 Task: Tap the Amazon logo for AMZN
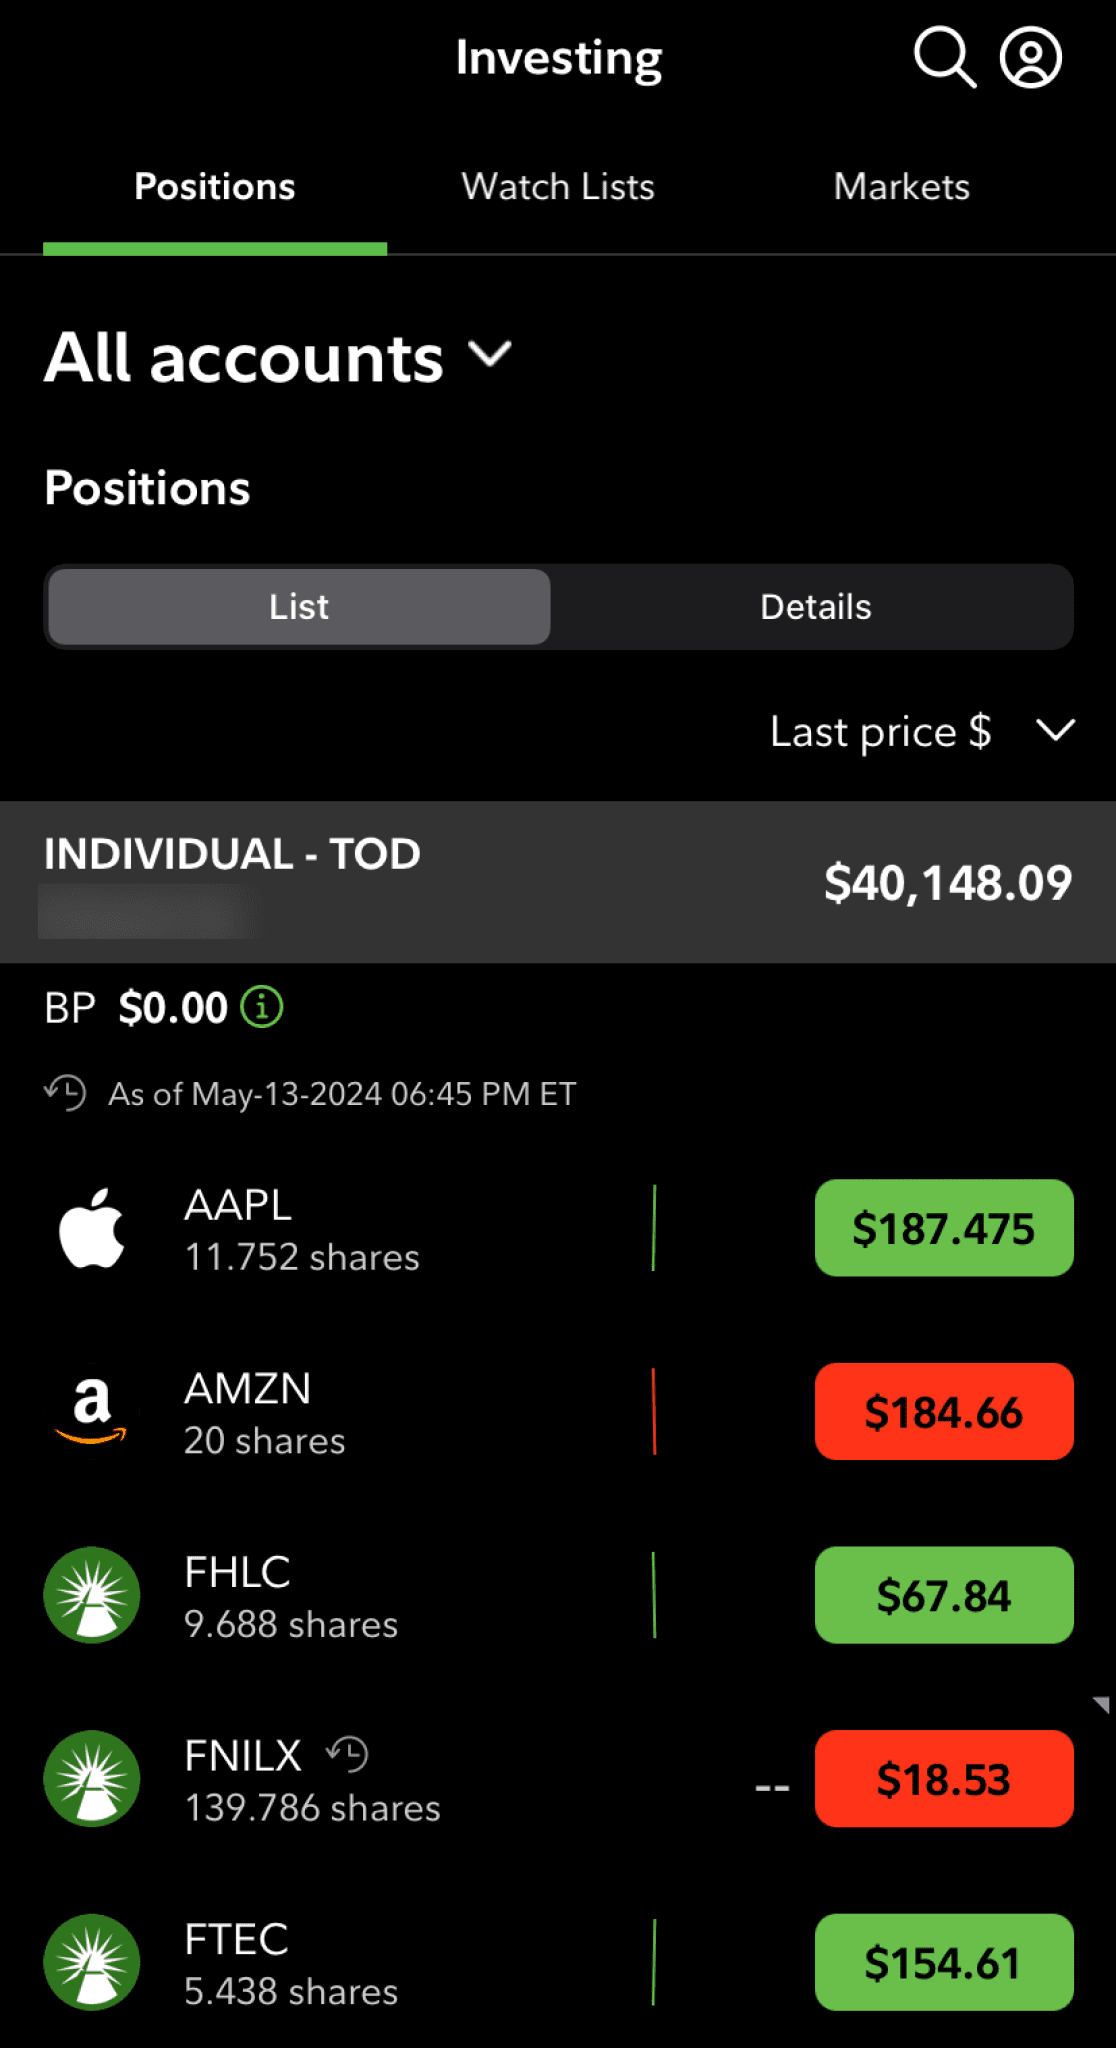[92, 1411]
